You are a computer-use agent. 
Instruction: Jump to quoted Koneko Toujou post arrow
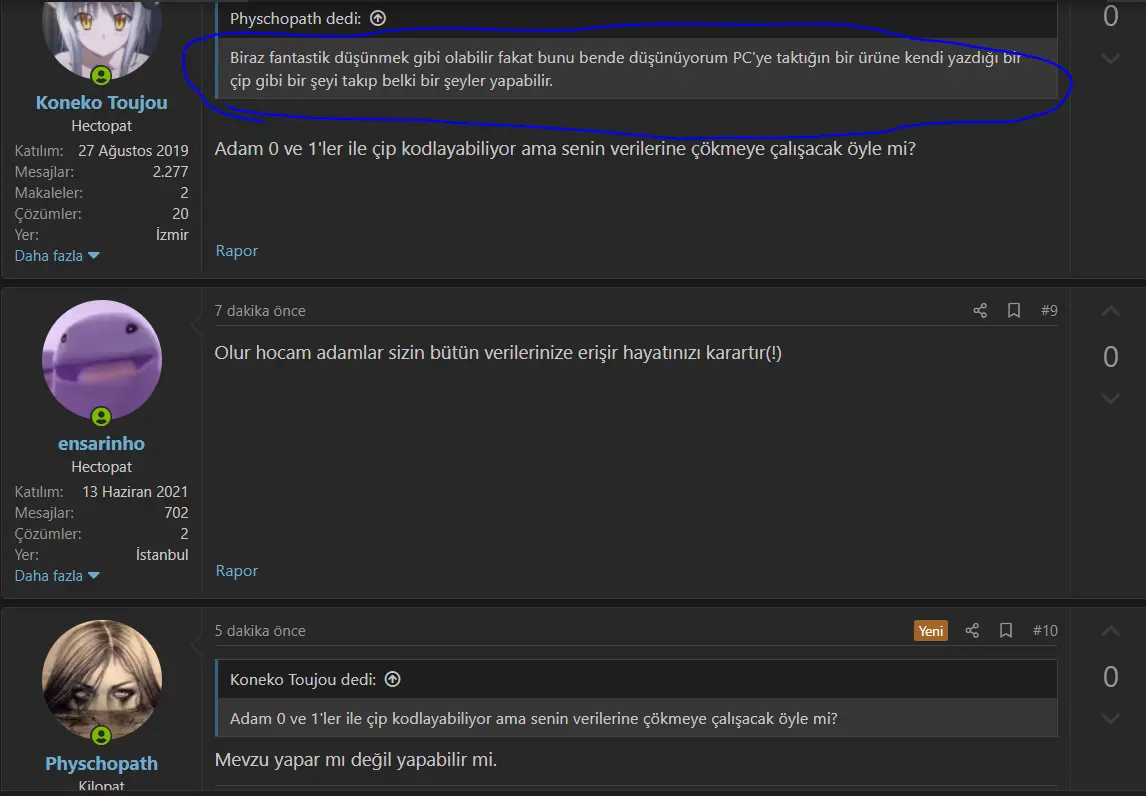(392, 679)
